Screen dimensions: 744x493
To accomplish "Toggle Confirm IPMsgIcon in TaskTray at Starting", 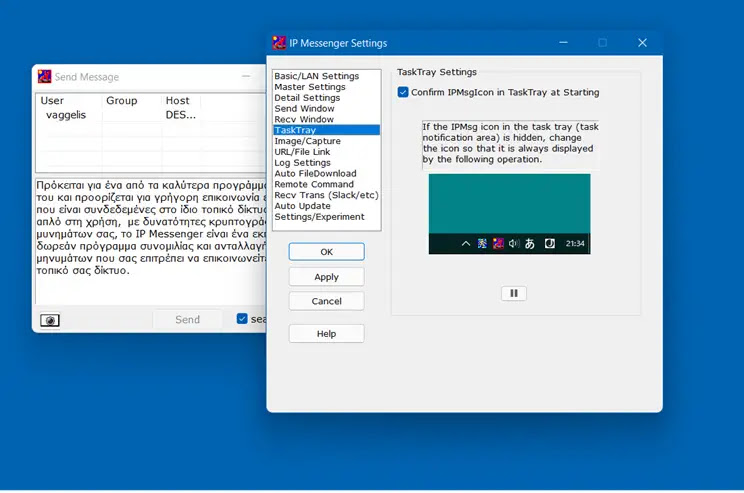I will point(403,92).
